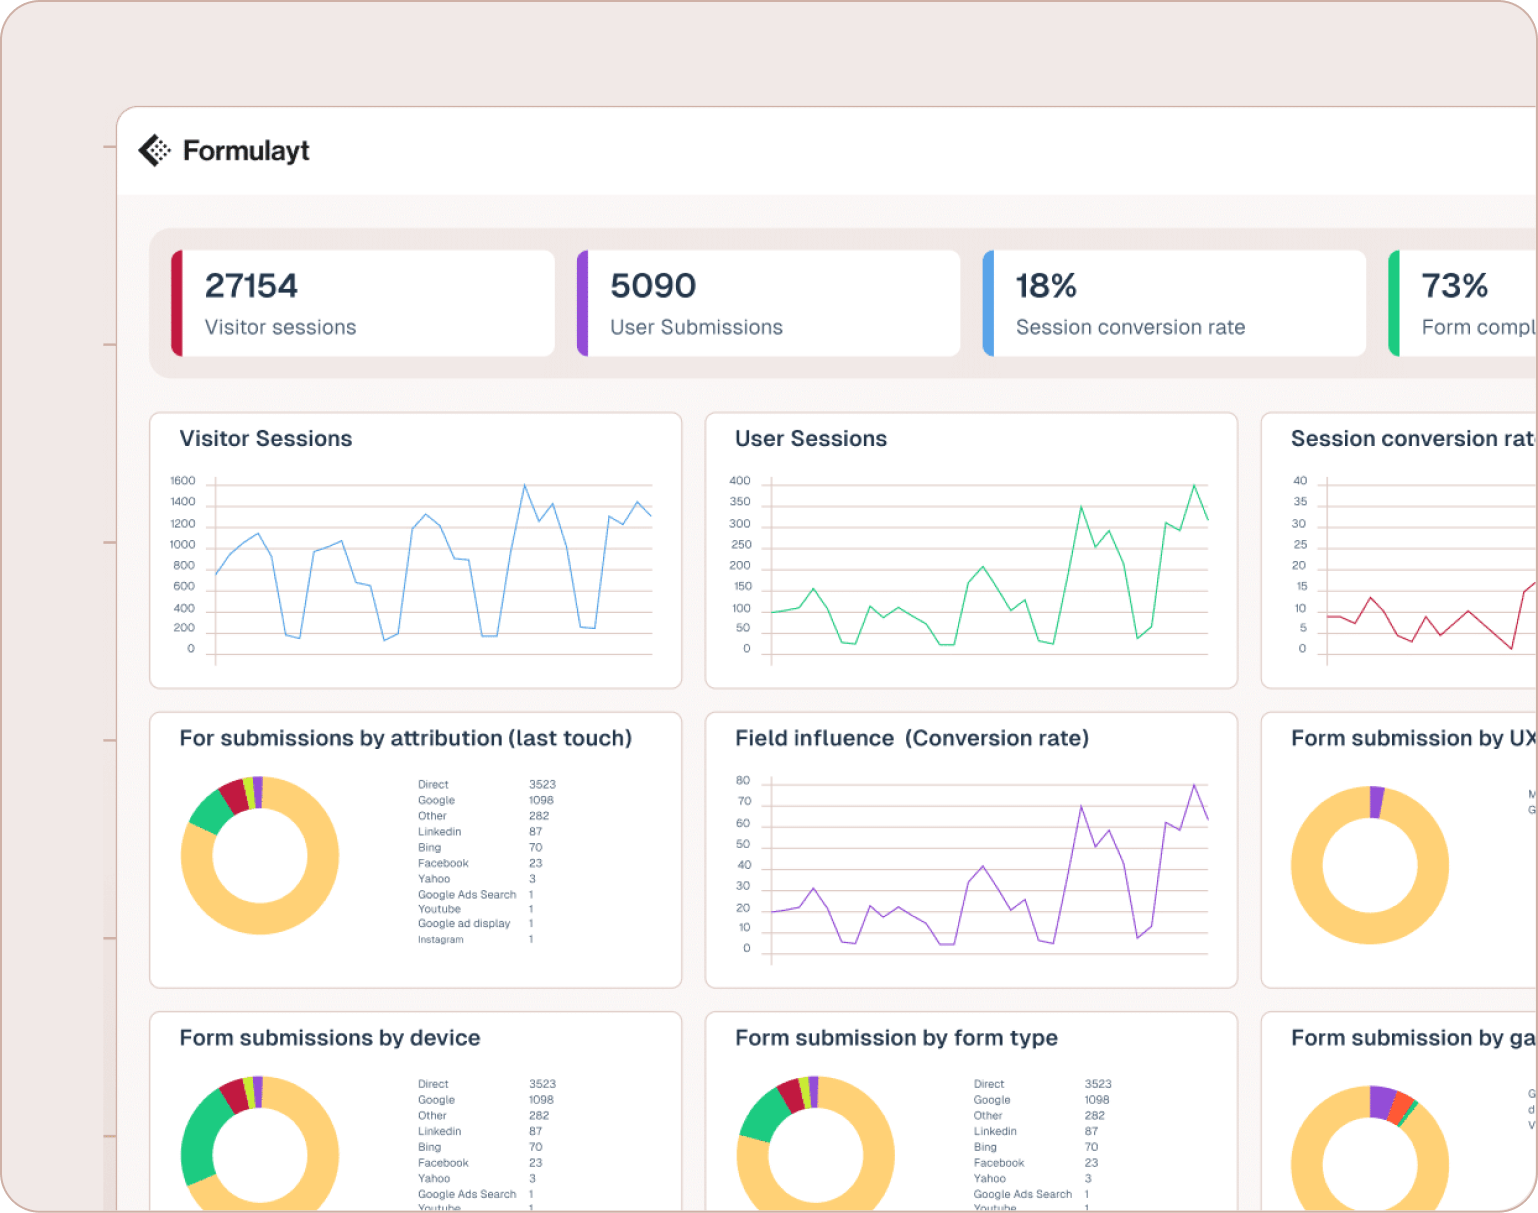
Task: Click the red accent bar on Visitor sessions card
Action: pos(177,303)
